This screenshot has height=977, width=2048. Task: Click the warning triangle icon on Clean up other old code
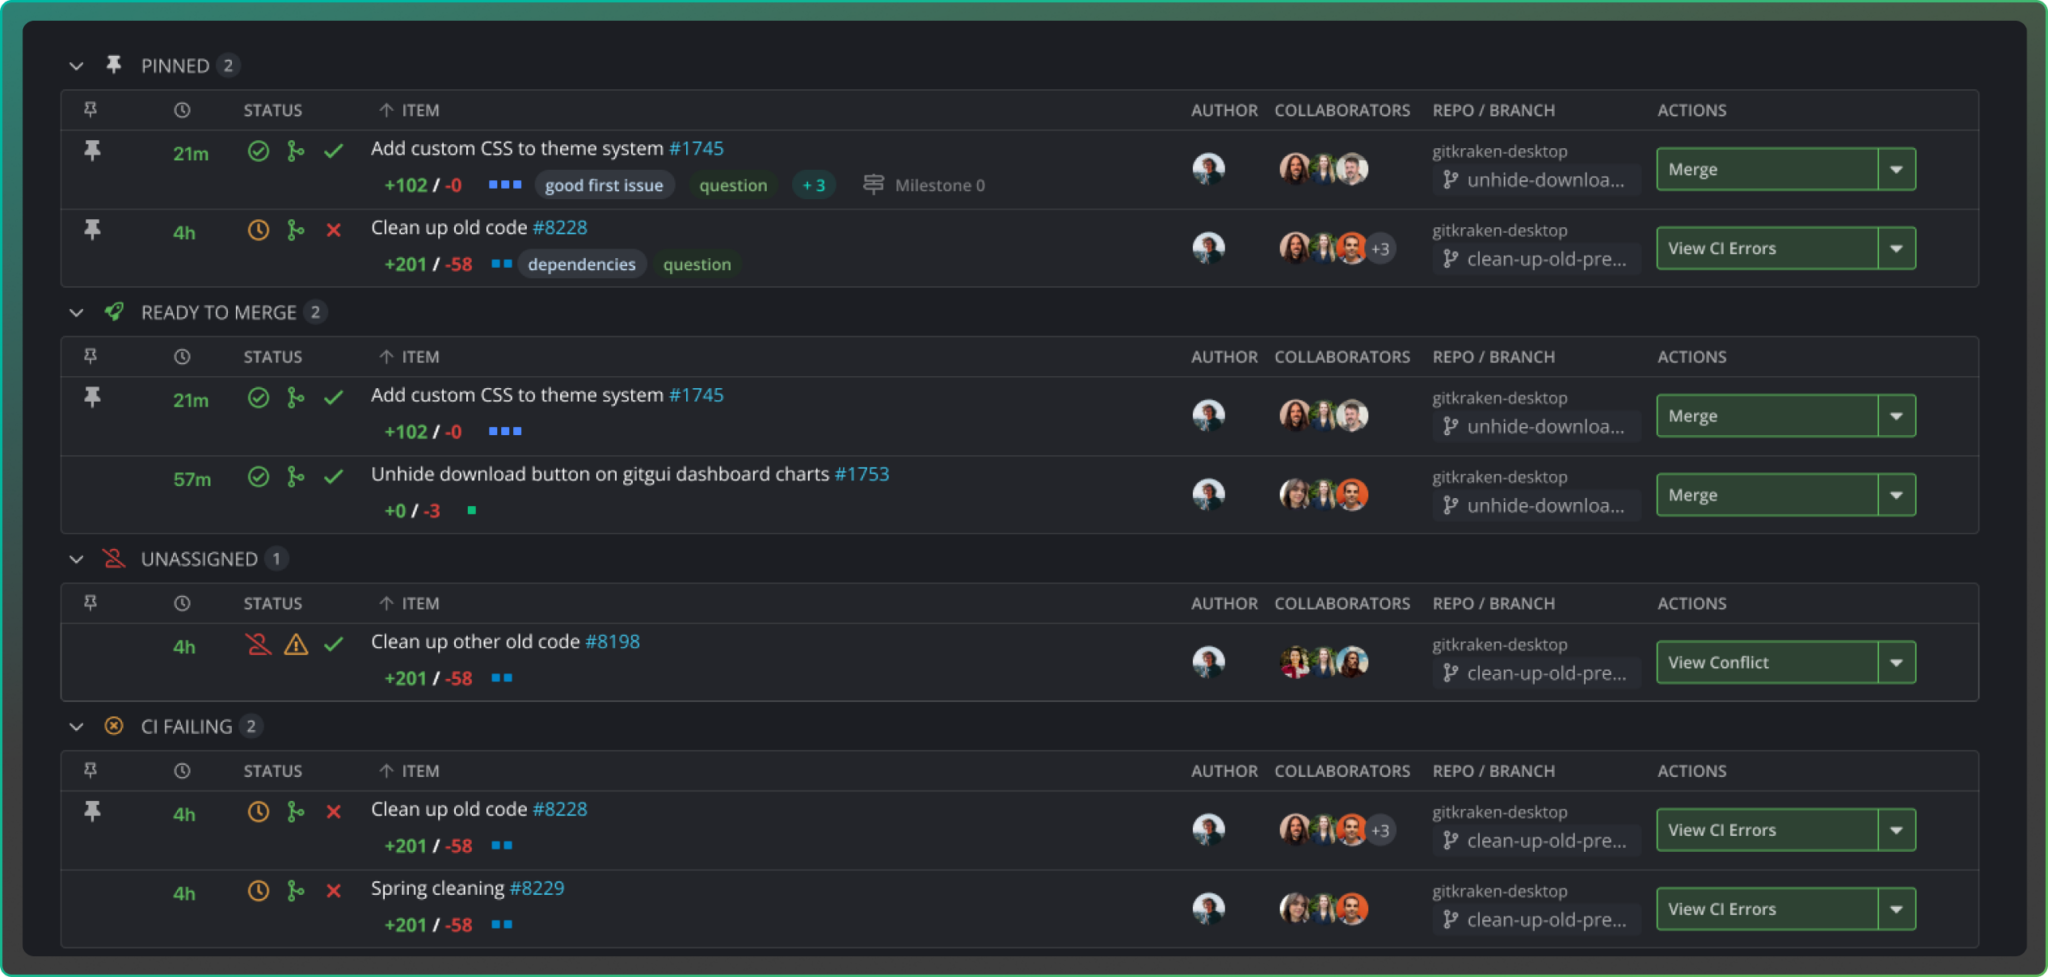click(x=296, y=646)
